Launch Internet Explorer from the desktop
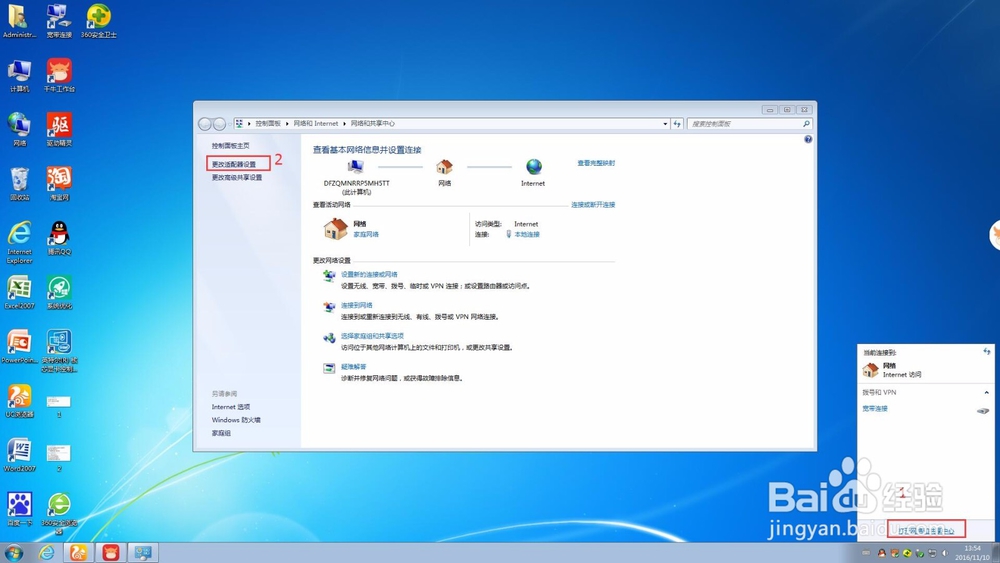The height and width of the screenshot is (563, 1000). pos(19,242)
